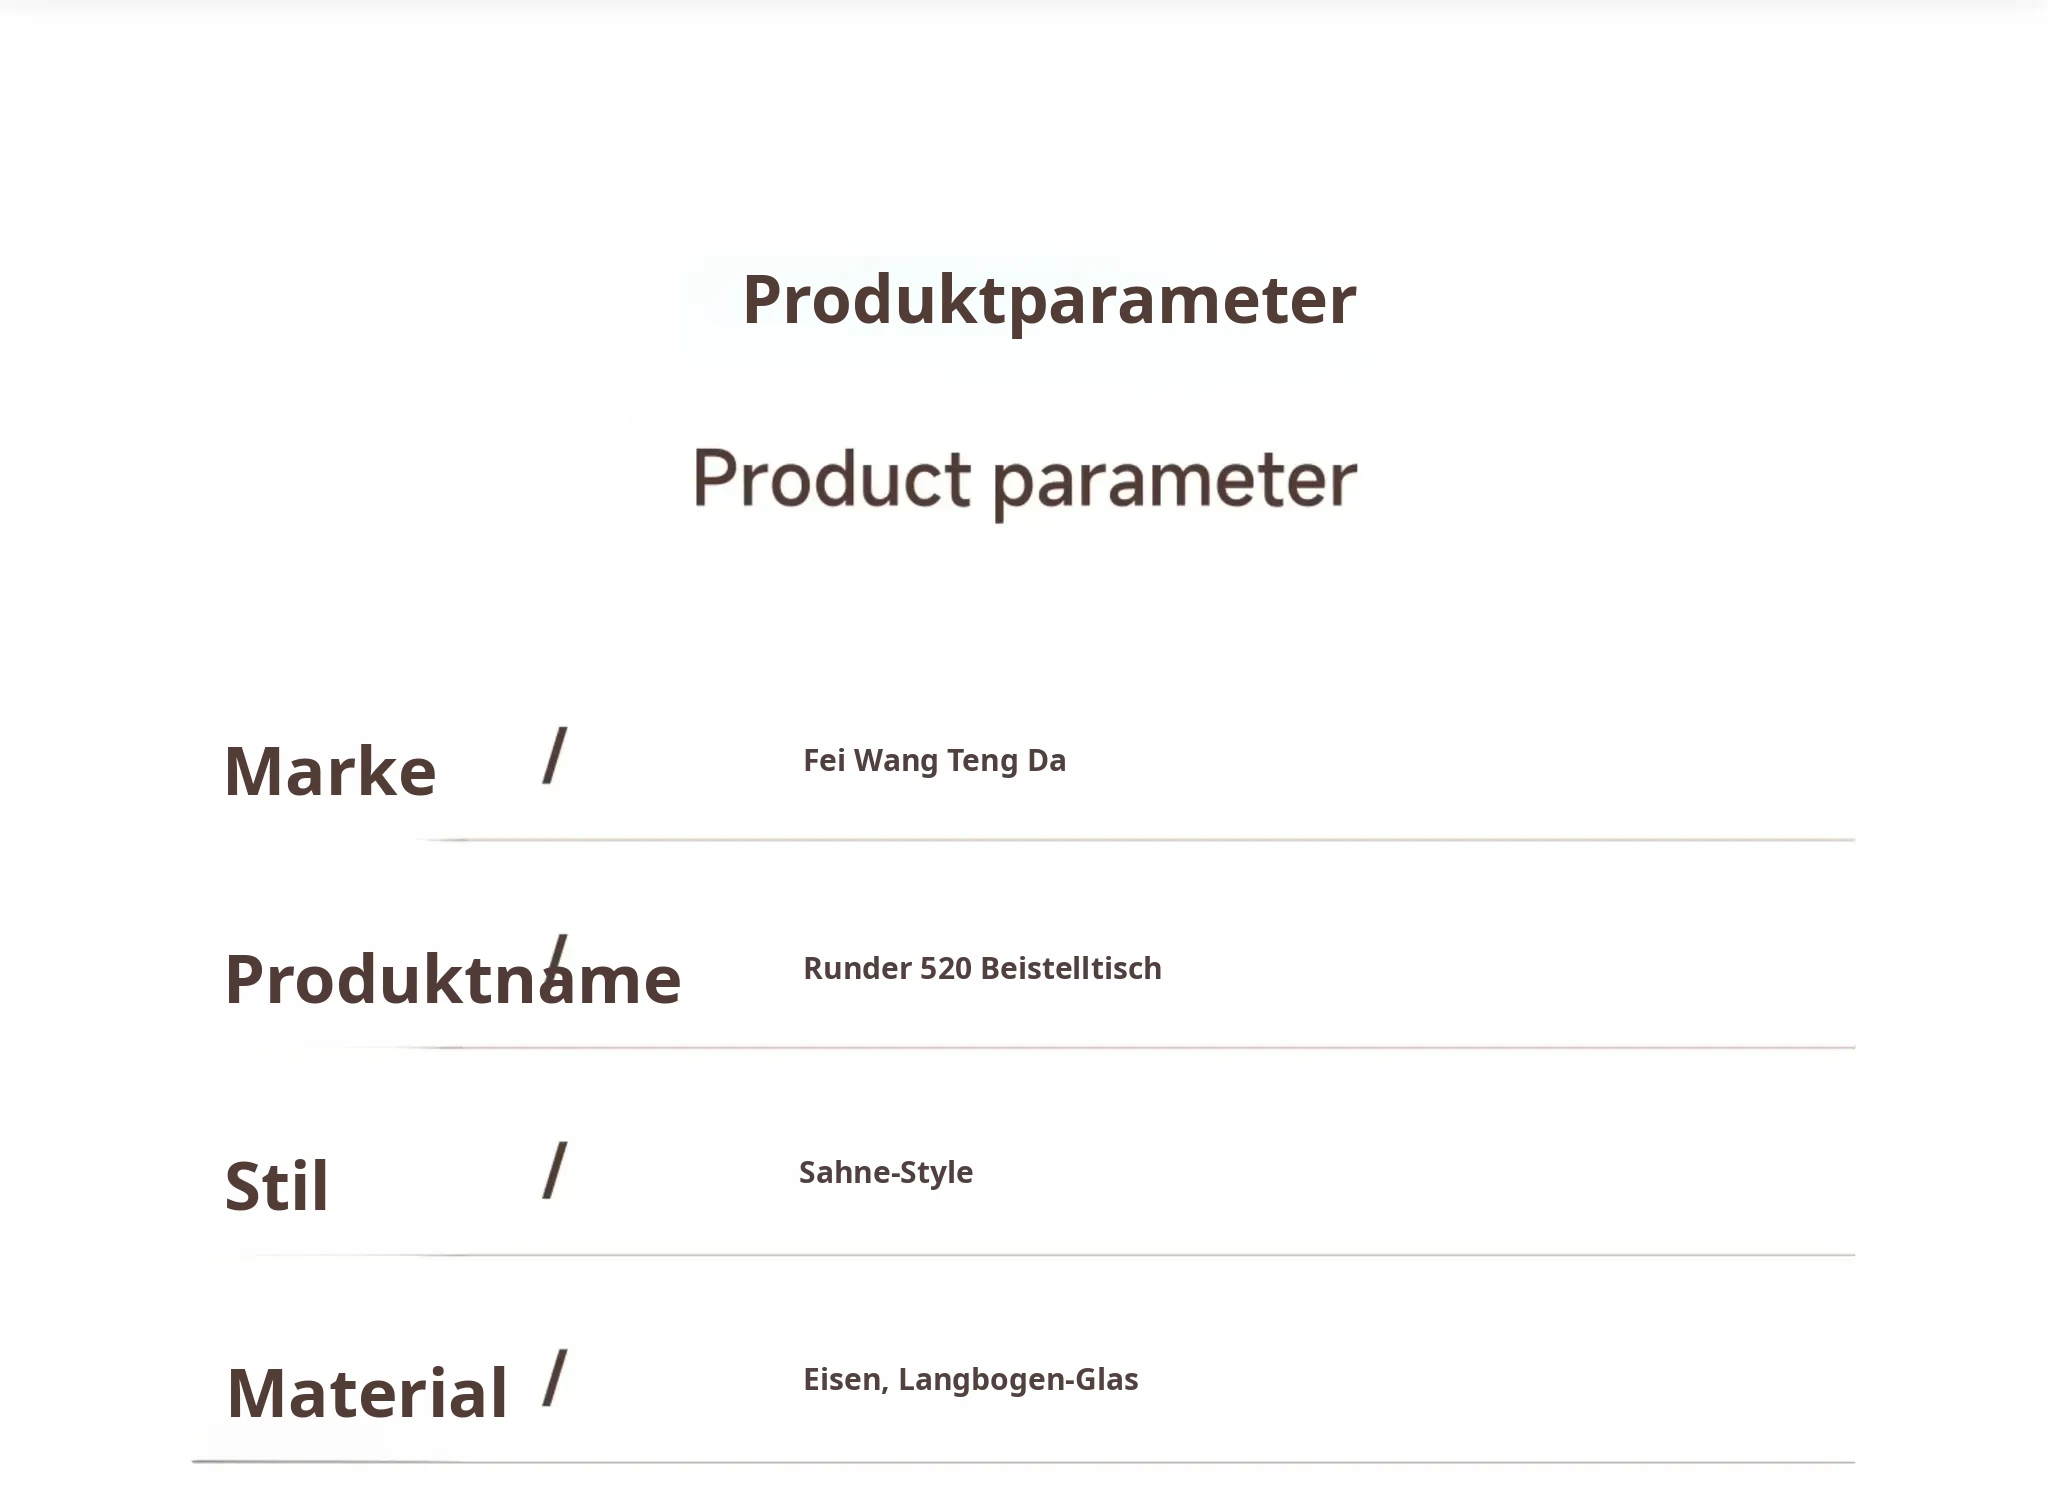This screenshot has width=2048, height=1496.
Task: Click divider line under Marke row
Action: 1140,840
